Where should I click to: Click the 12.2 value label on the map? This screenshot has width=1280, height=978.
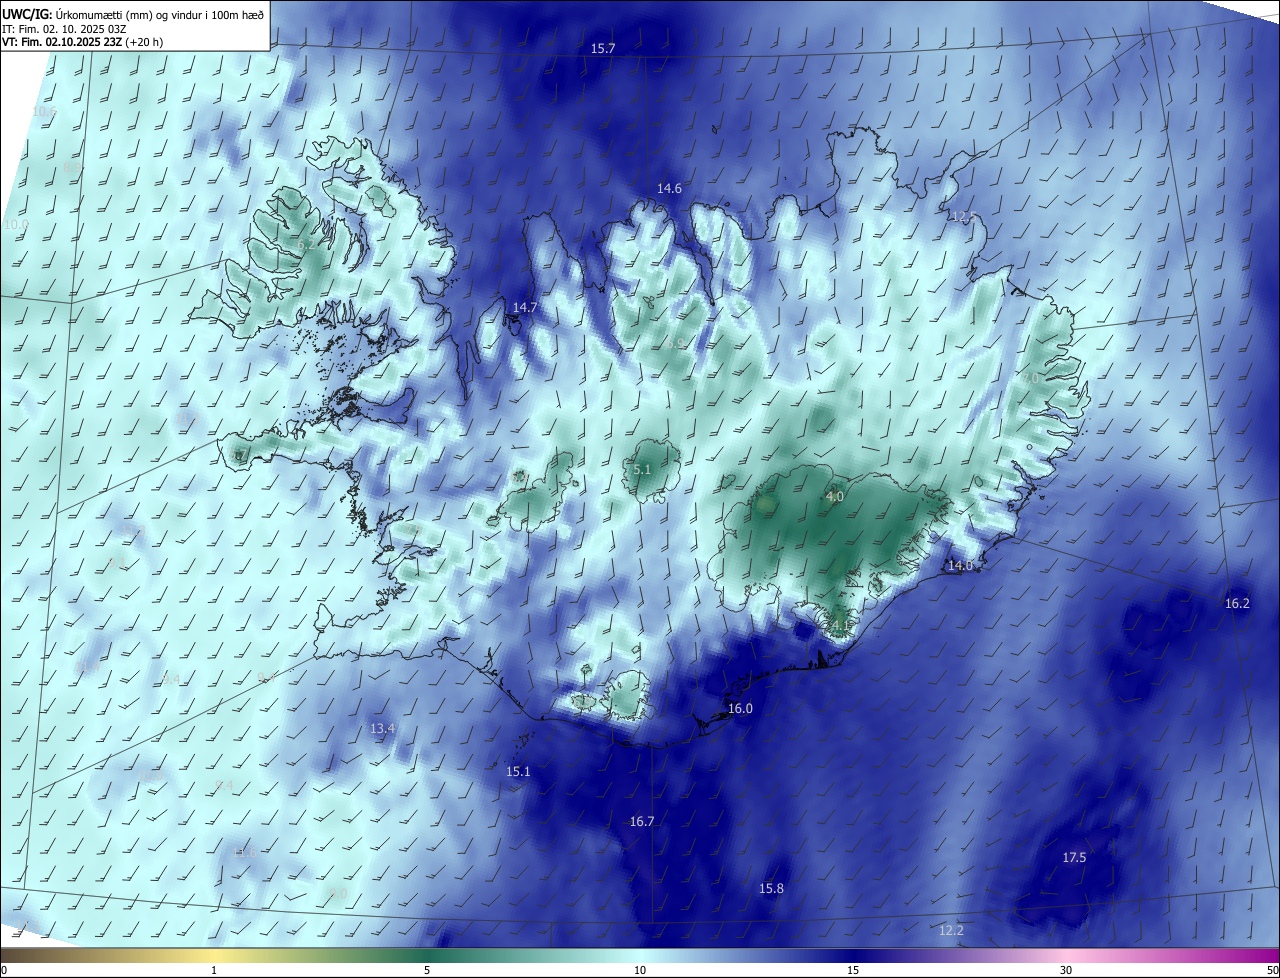click(x=952, y=931)
